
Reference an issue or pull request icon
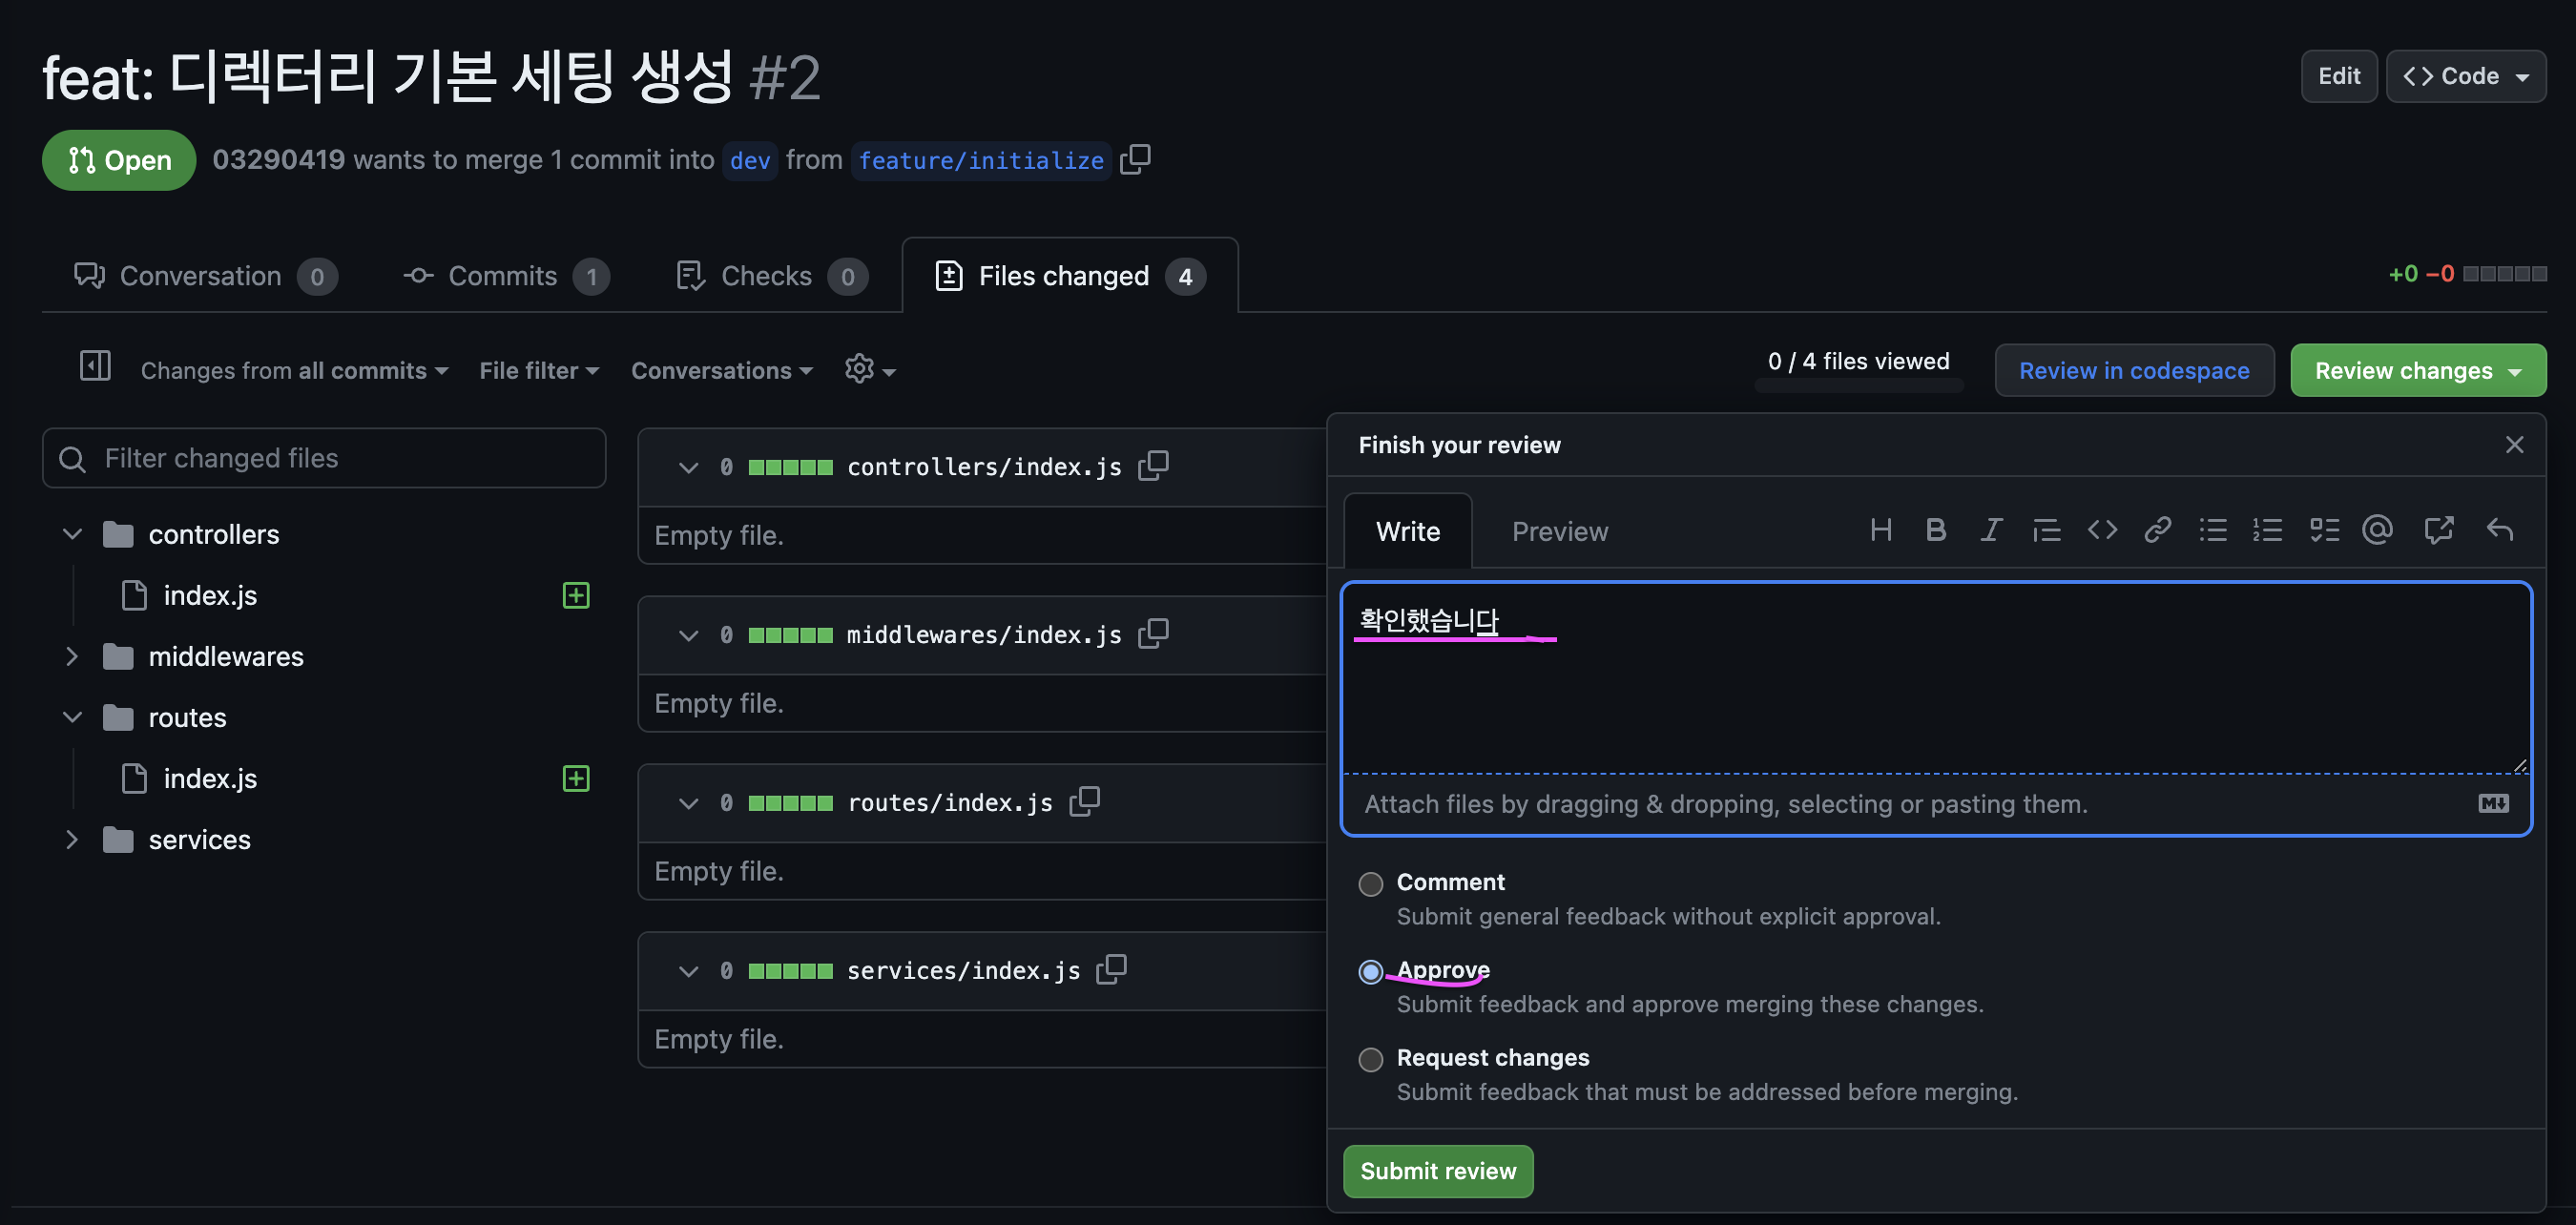pyautogui.click(x=2439, y=530)
